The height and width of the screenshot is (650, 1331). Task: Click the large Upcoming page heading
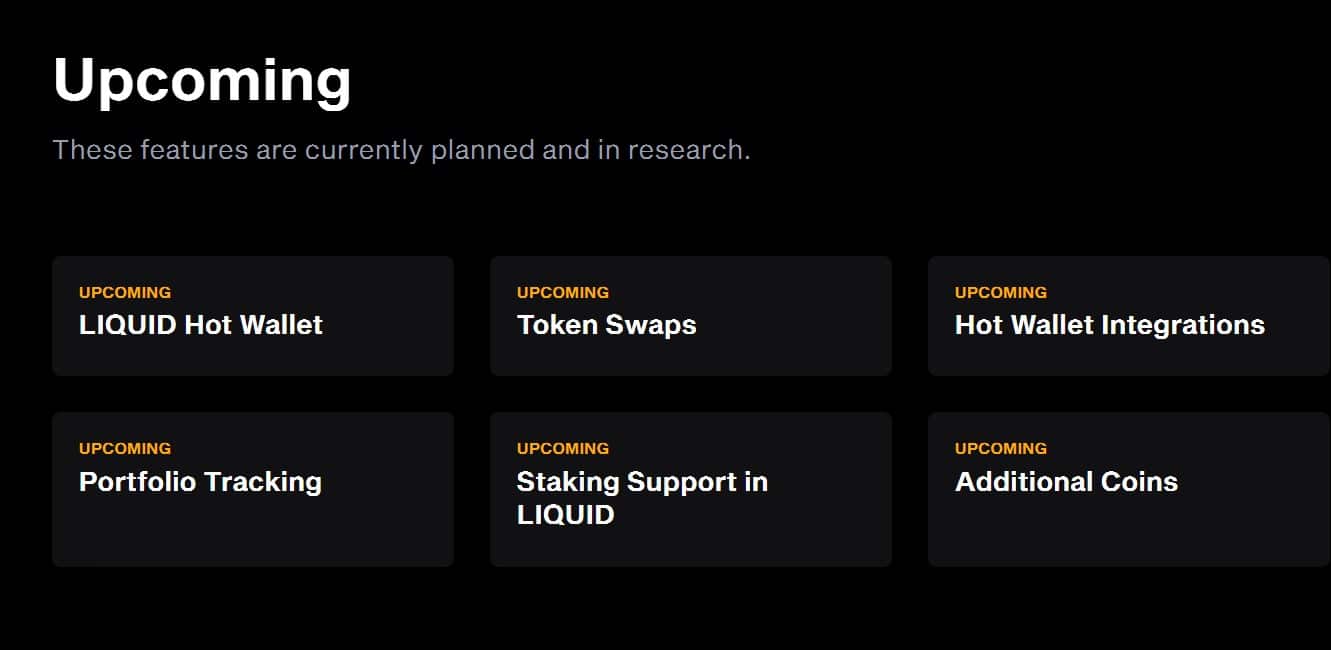202,80
